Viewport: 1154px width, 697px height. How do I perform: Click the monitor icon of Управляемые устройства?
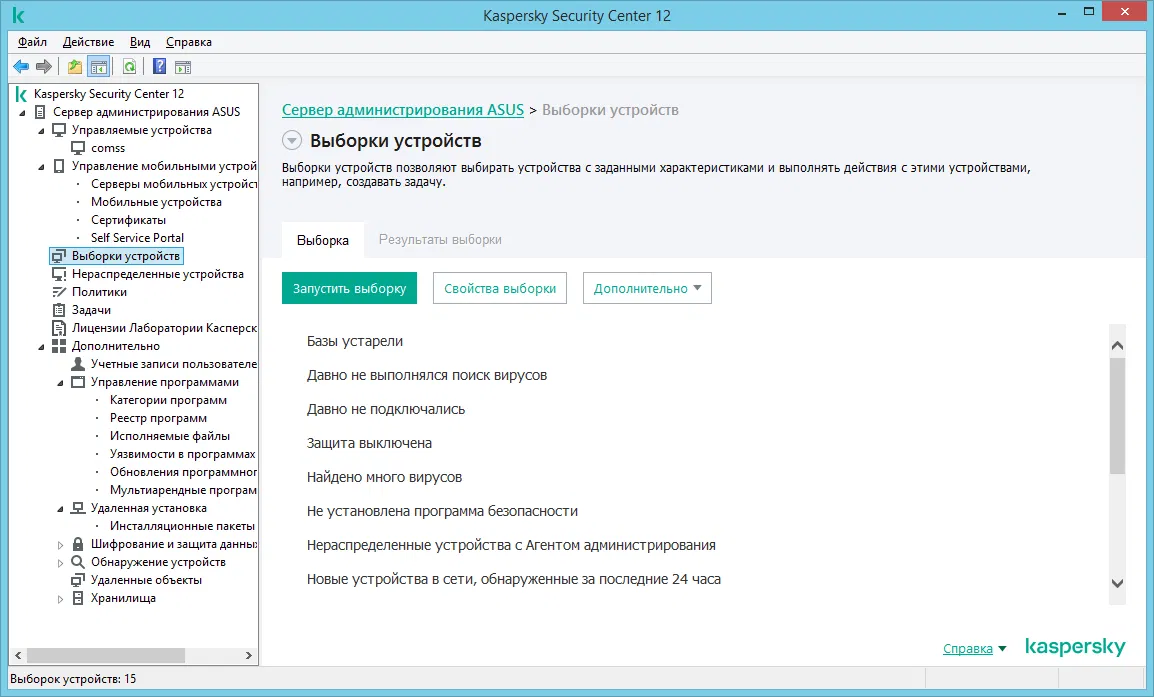pyautogui.click(x=59, y=130)
